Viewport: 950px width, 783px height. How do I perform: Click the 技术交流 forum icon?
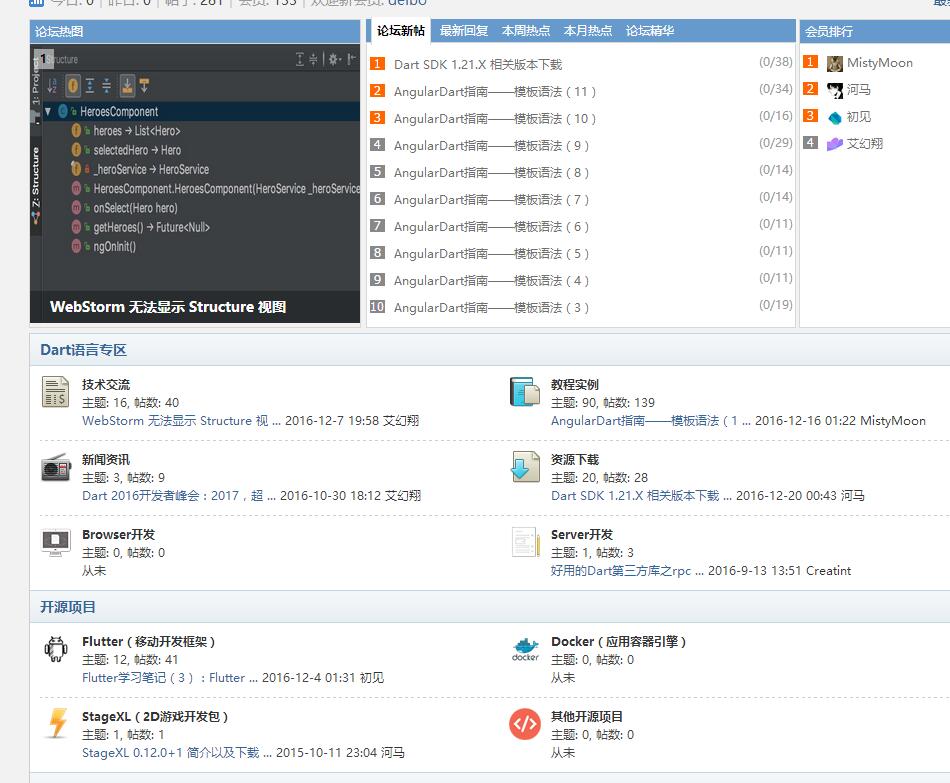tap(56, 392)
